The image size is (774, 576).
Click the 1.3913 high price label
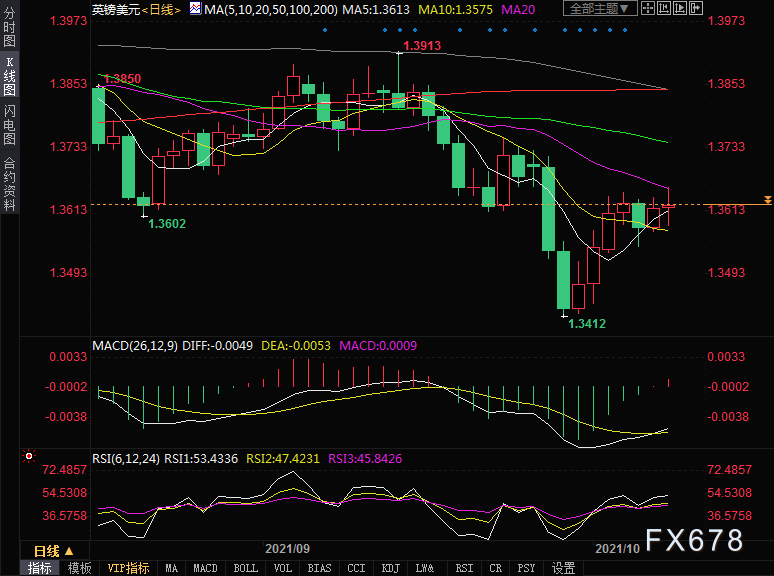422,45
